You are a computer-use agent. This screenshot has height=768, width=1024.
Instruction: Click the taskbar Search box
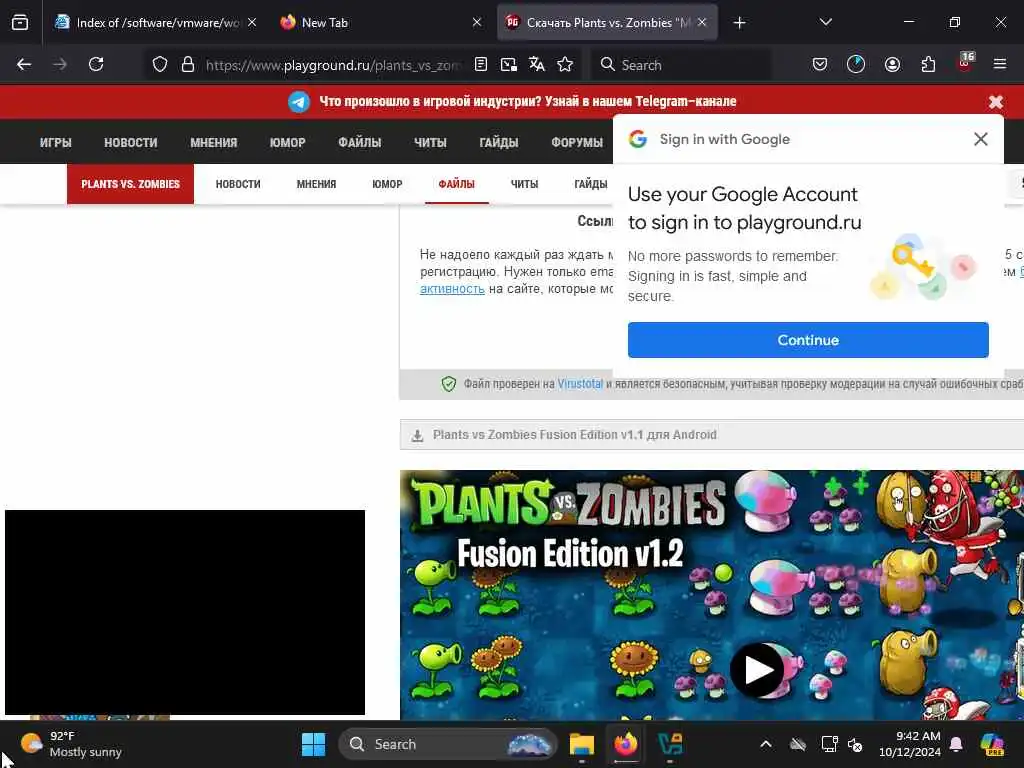coord(448,744)
